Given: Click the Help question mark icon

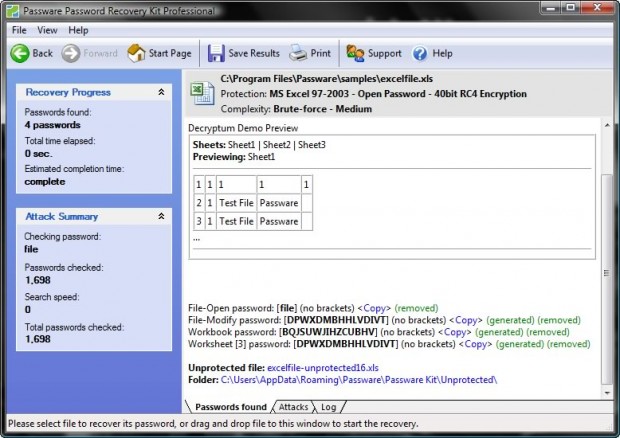Looking at the screenshot, I should [420, 53].
